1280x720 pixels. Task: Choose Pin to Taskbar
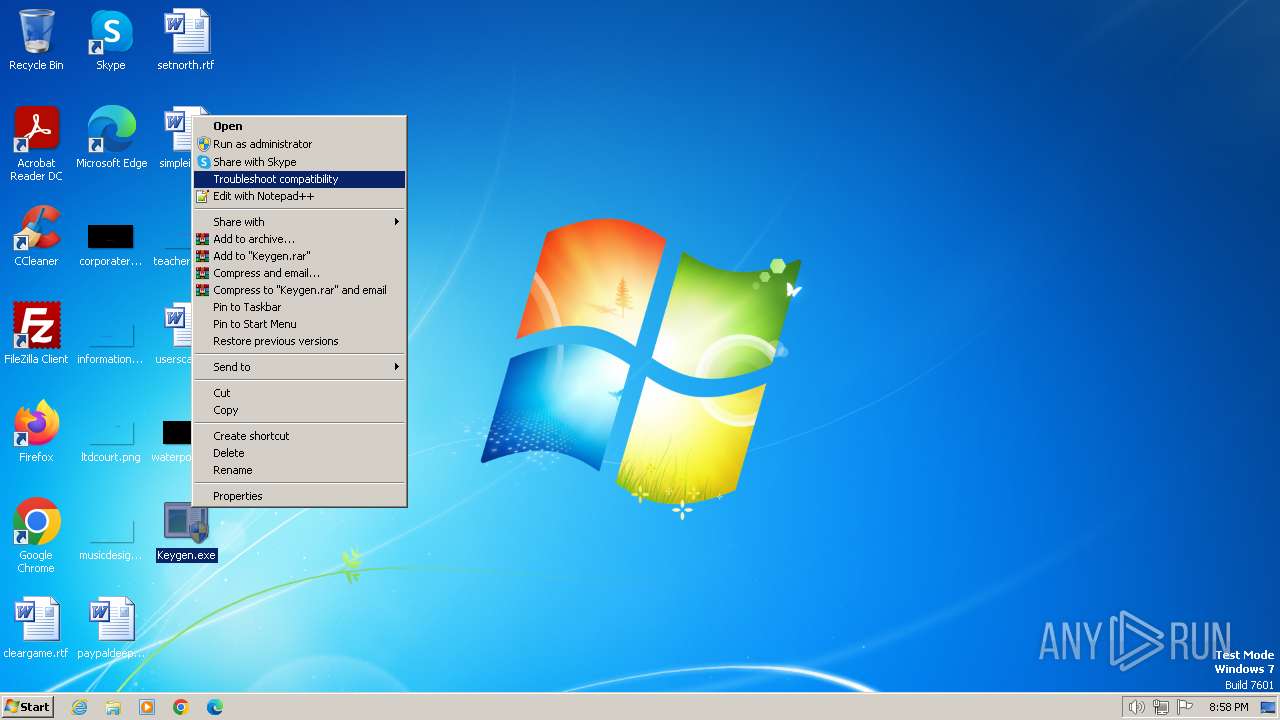[x=300, y=307]
